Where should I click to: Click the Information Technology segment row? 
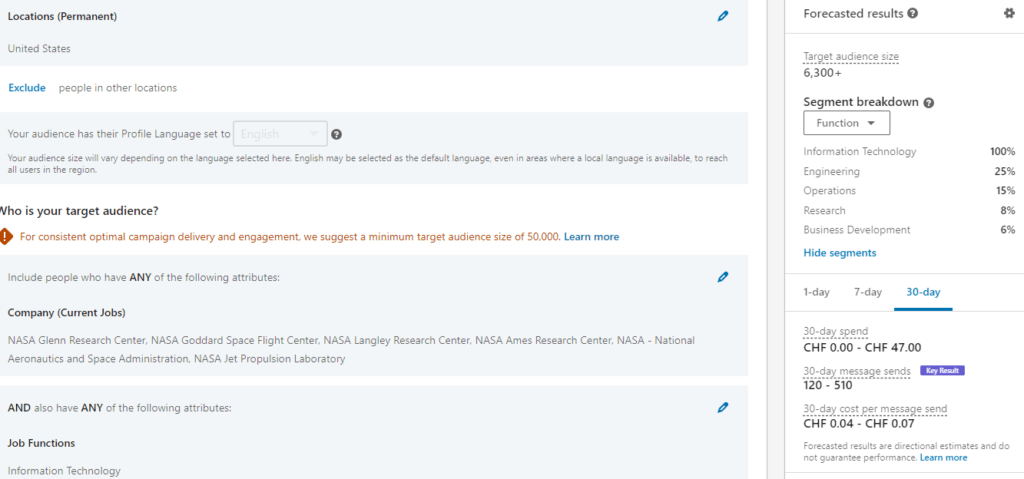pyautogui.click(x=909, y=152)
